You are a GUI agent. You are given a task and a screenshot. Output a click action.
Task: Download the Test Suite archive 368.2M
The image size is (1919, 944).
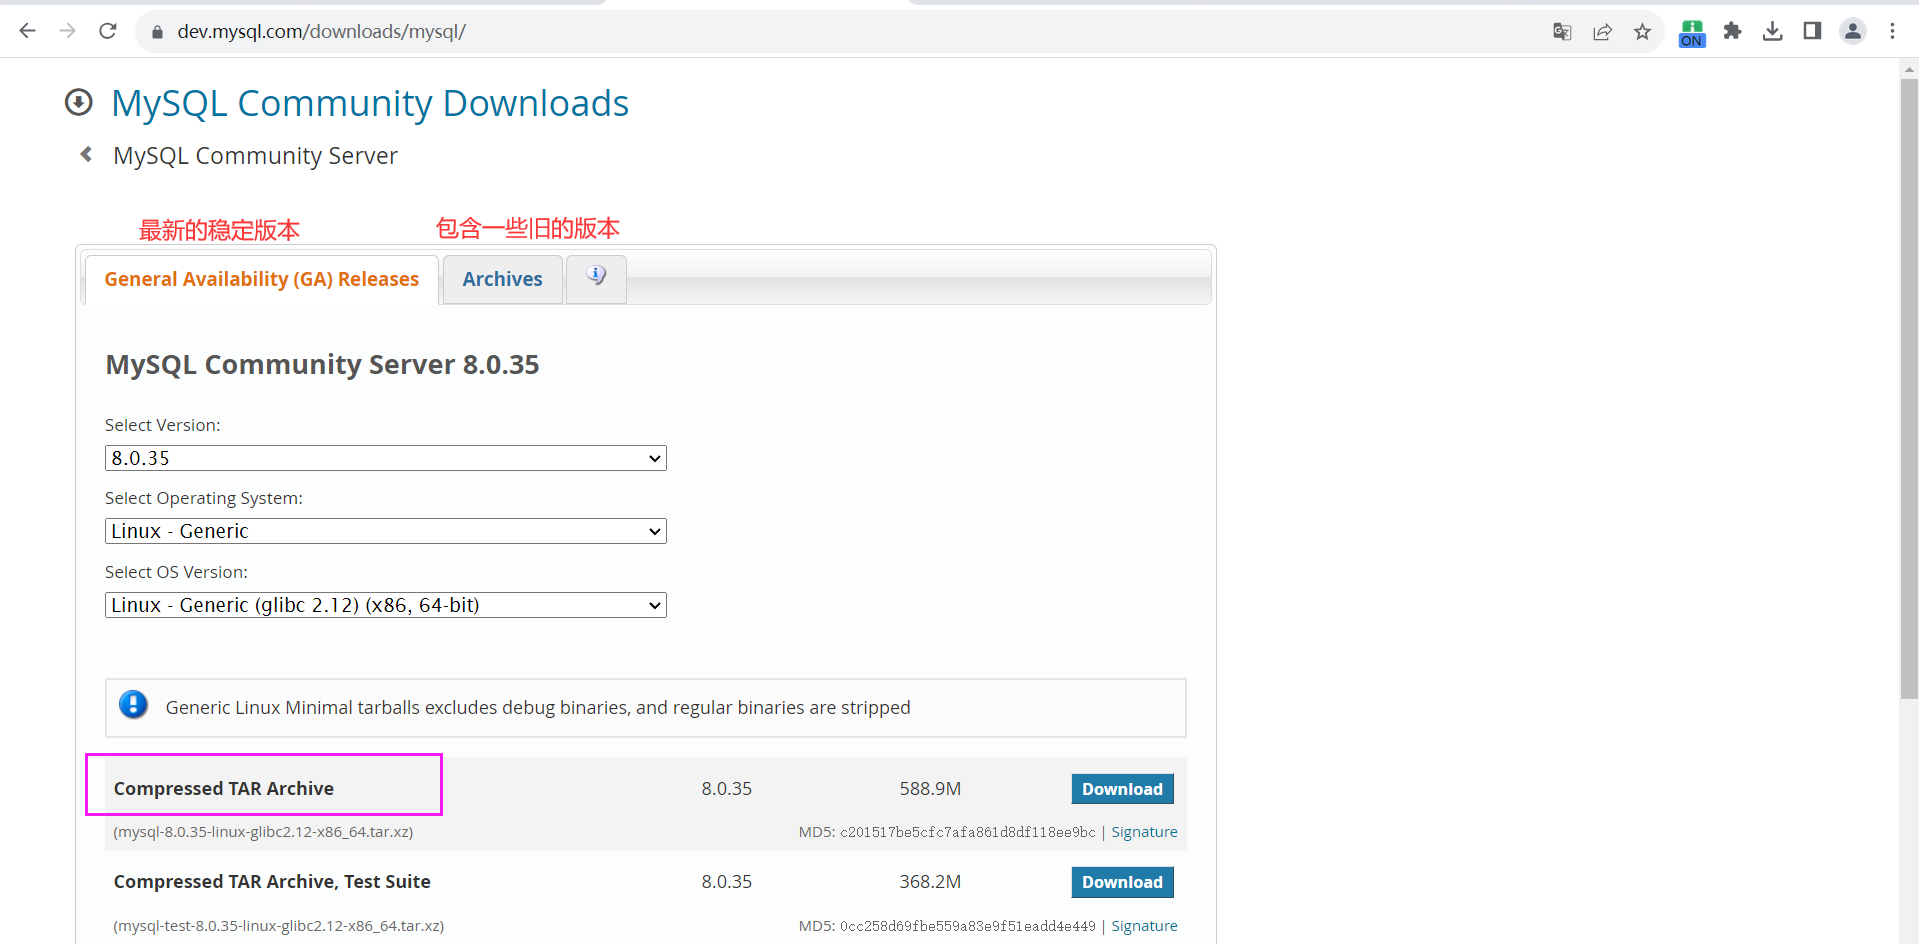(x=1122, y=882)
